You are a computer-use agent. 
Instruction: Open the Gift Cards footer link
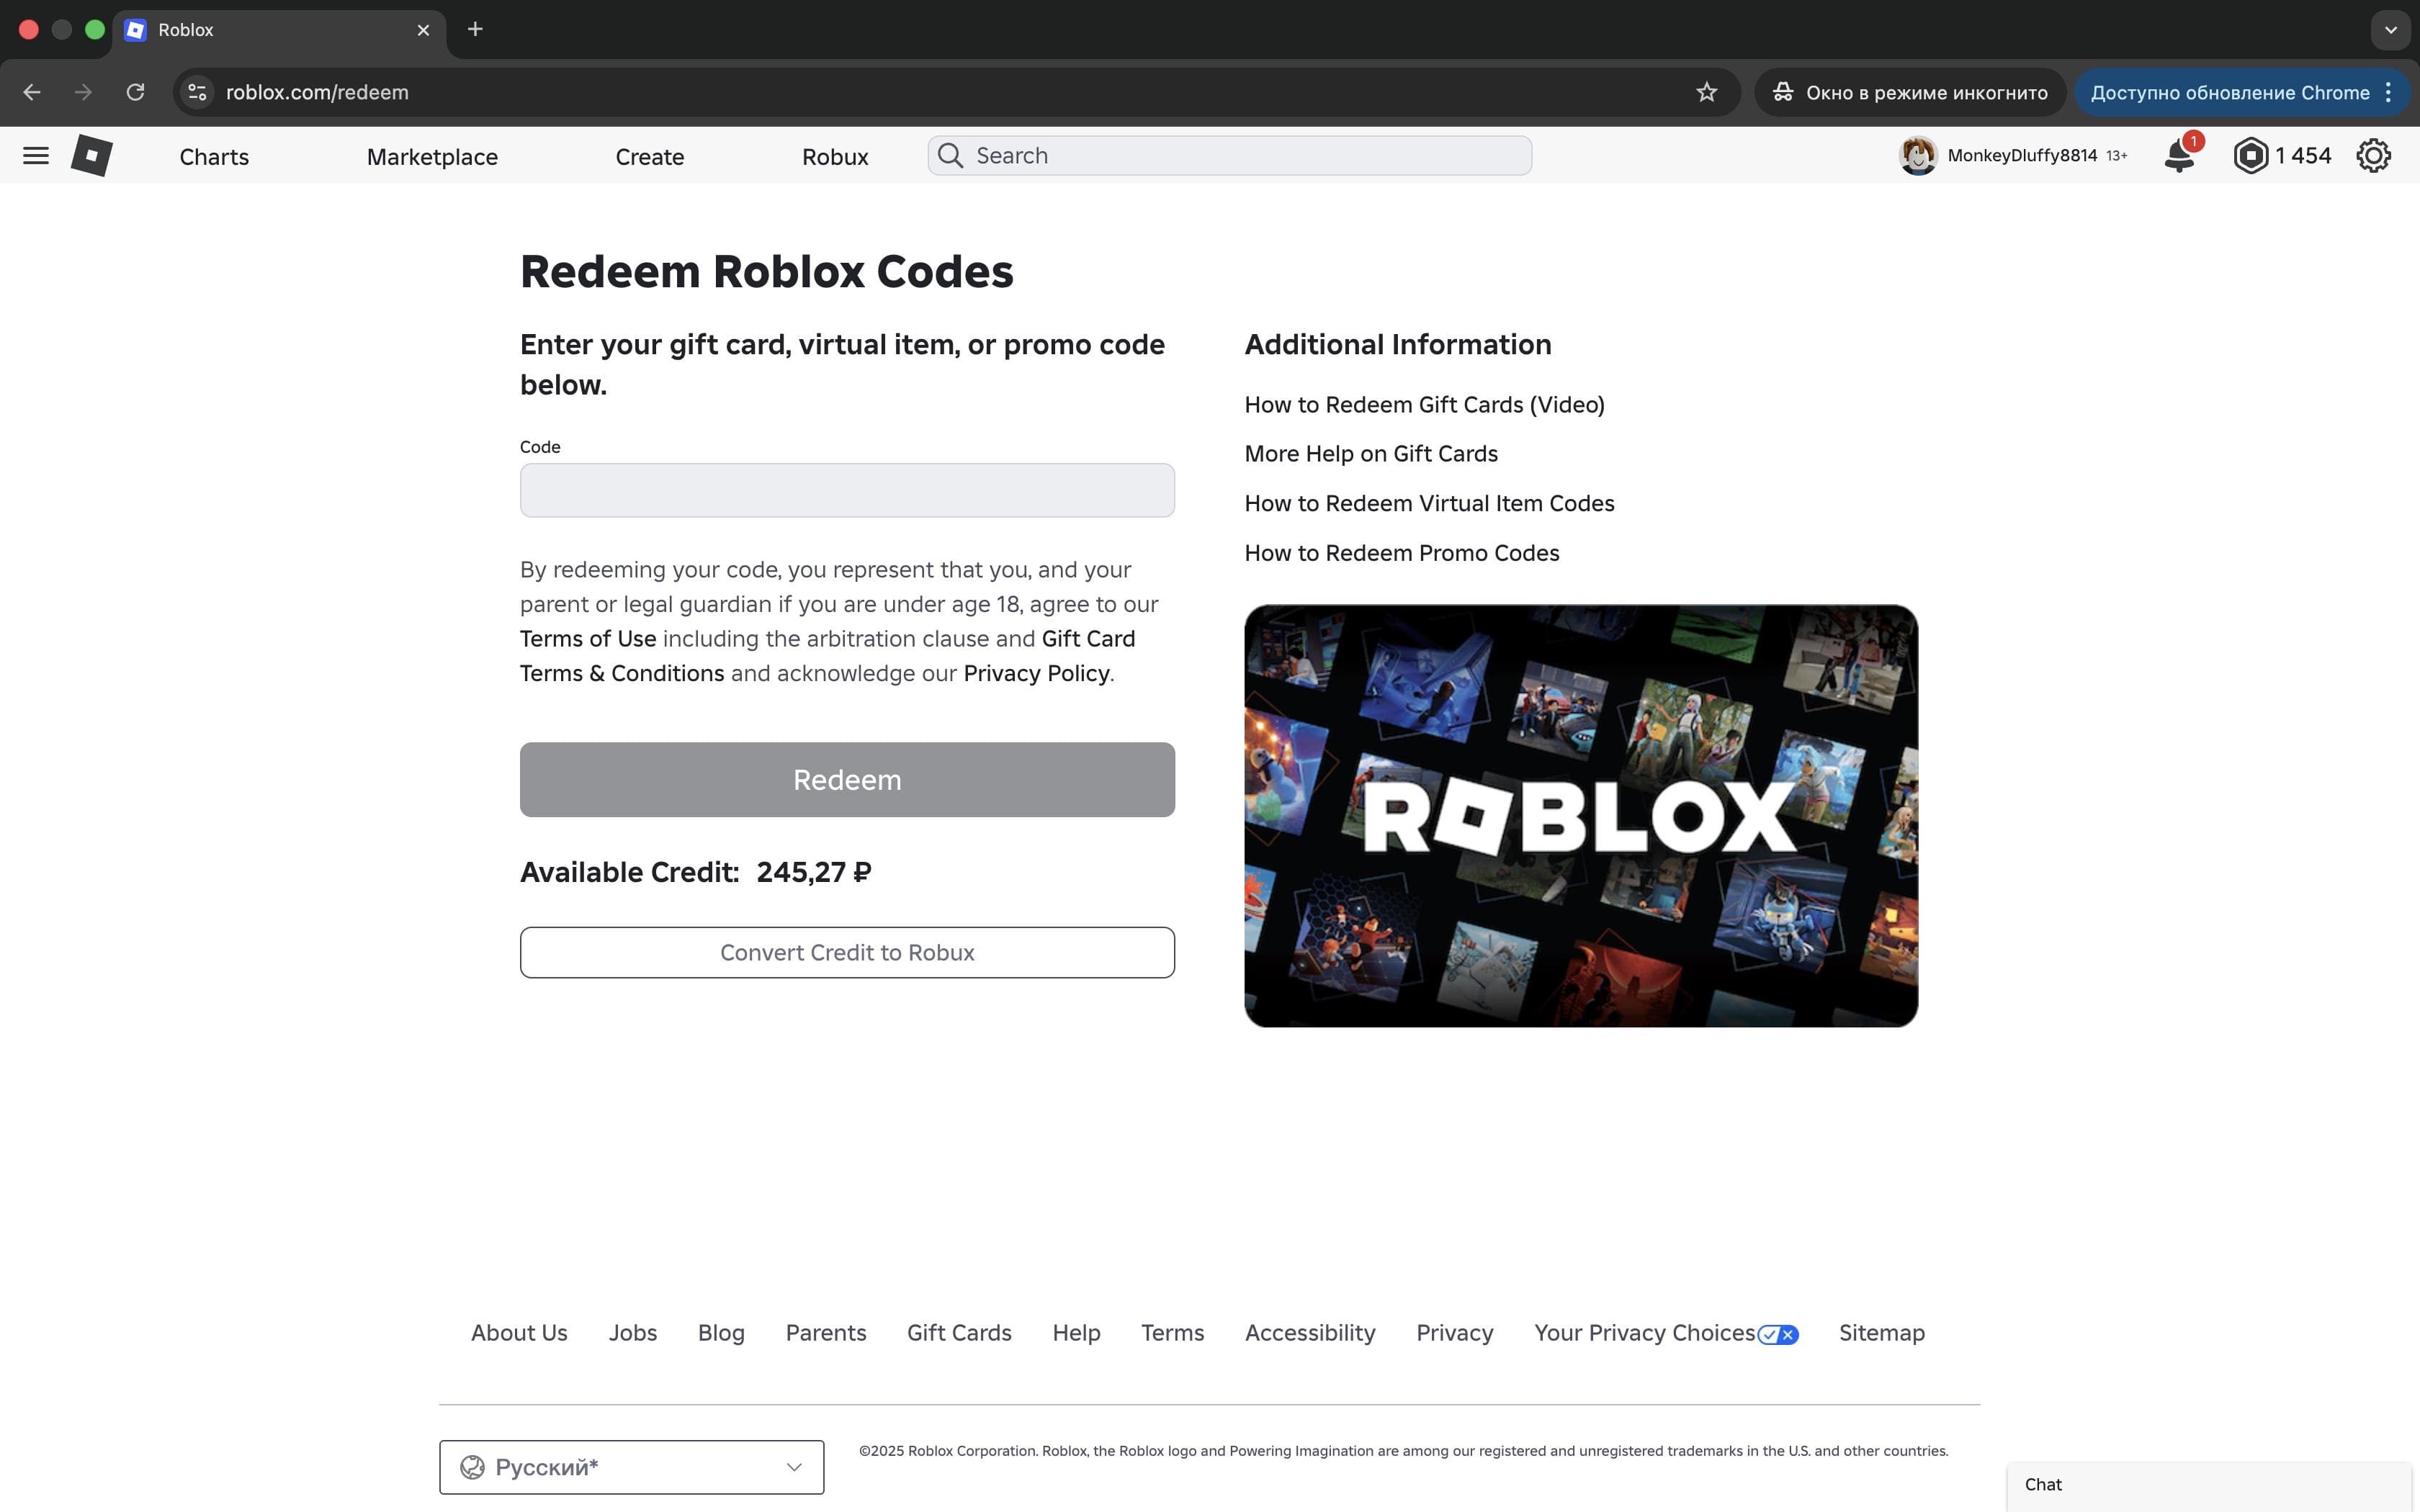[x=959, y=1333]
